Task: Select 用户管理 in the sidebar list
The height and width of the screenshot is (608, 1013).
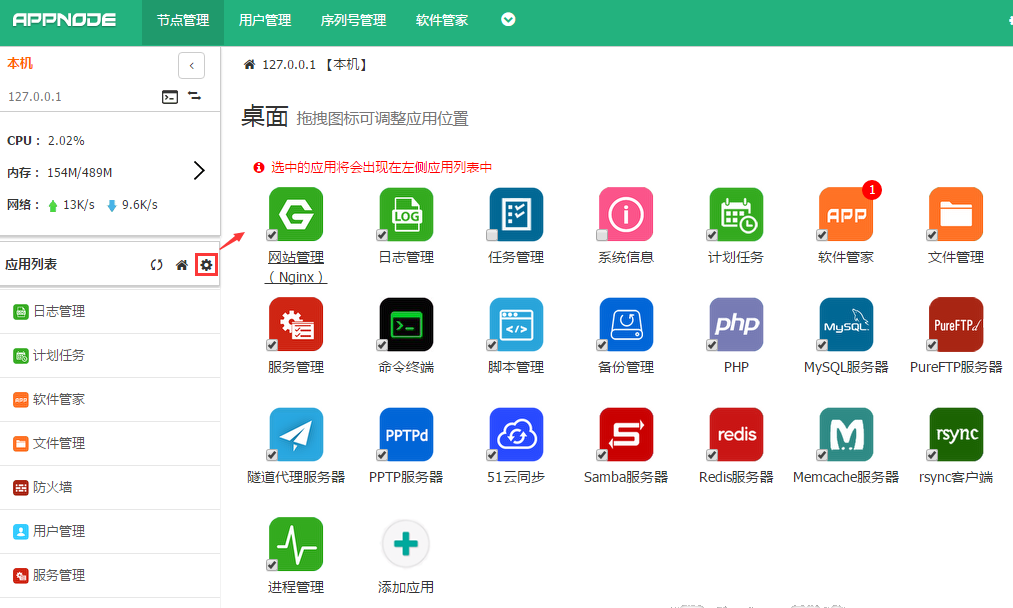Action: [110, 531]
